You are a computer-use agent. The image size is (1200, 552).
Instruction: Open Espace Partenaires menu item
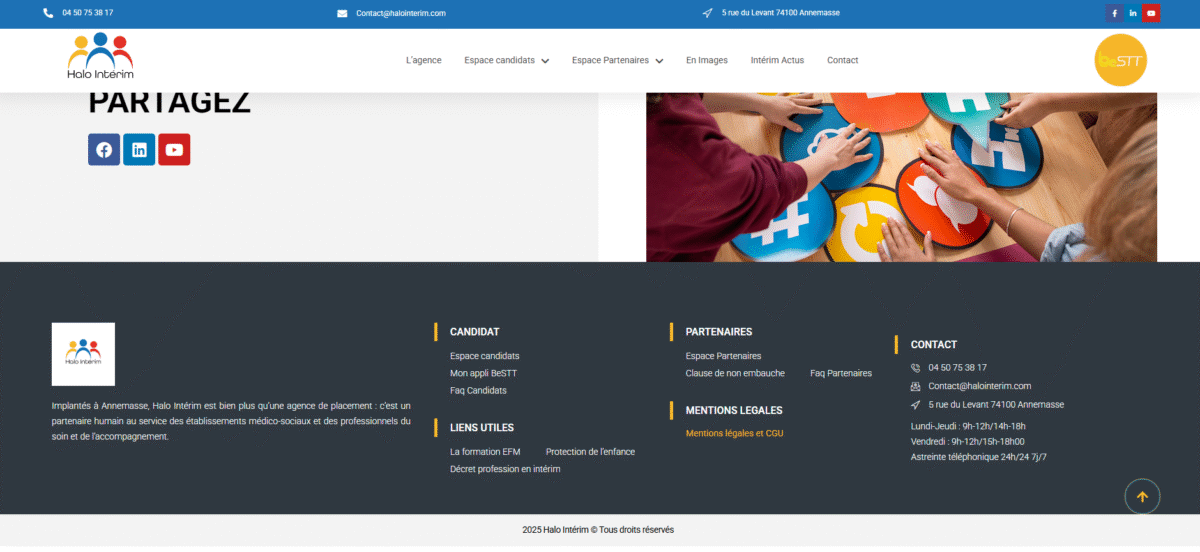610,60
